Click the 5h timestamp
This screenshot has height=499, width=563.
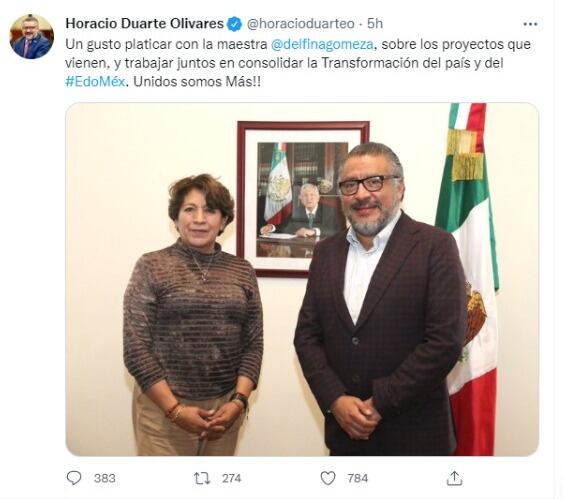(375, 24)
